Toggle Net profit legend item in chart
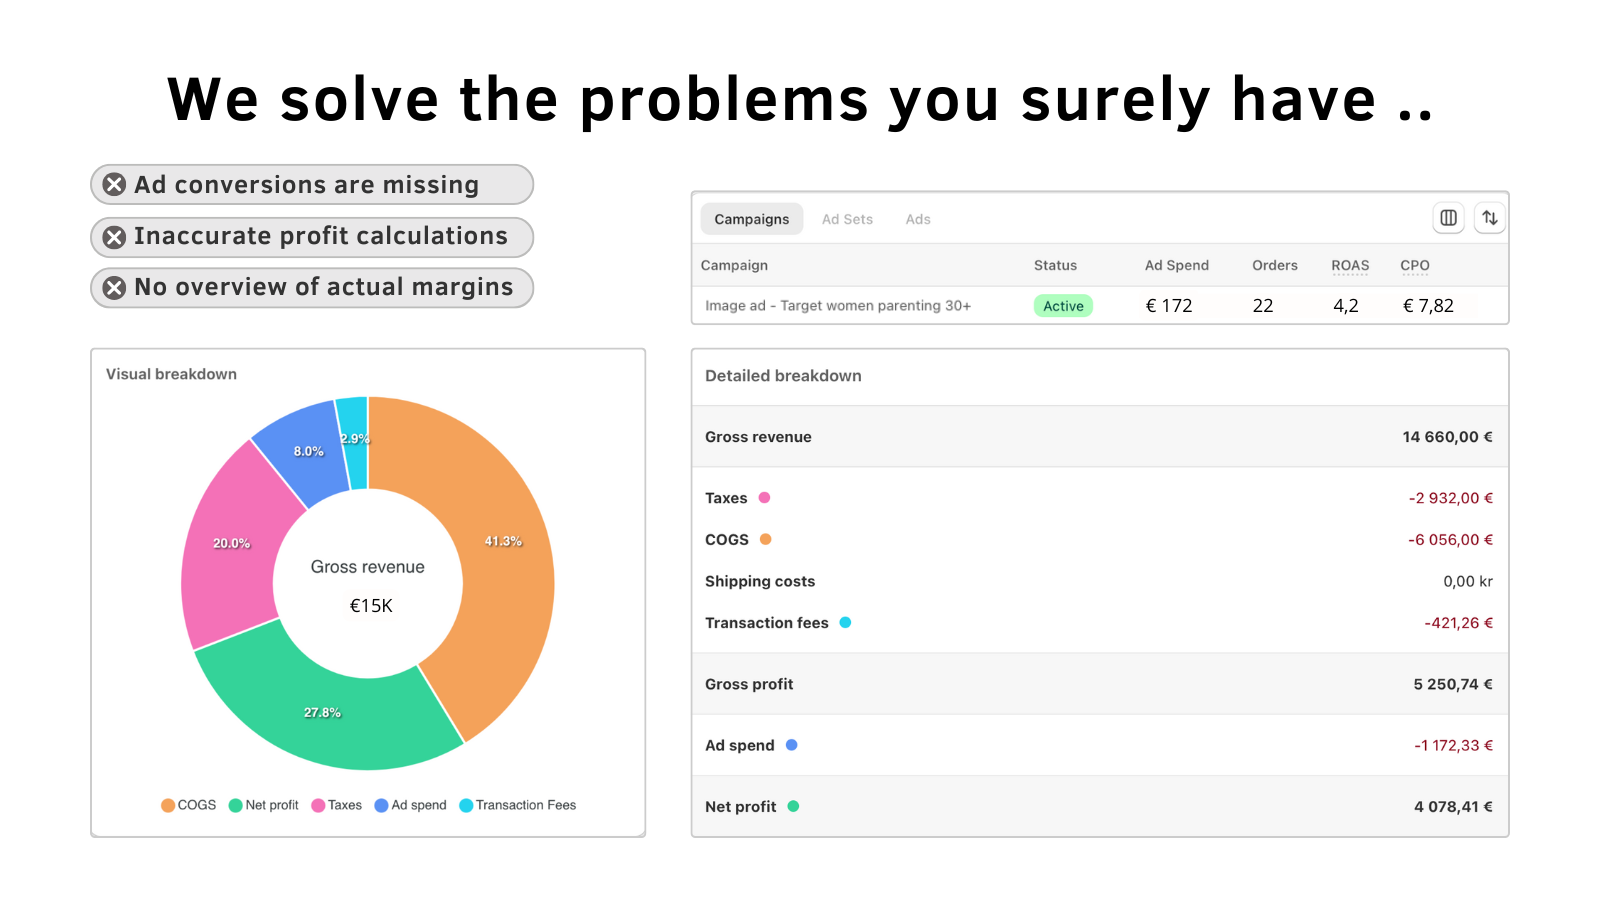This screenshot has width=1600, height=900. pos(264,805)
